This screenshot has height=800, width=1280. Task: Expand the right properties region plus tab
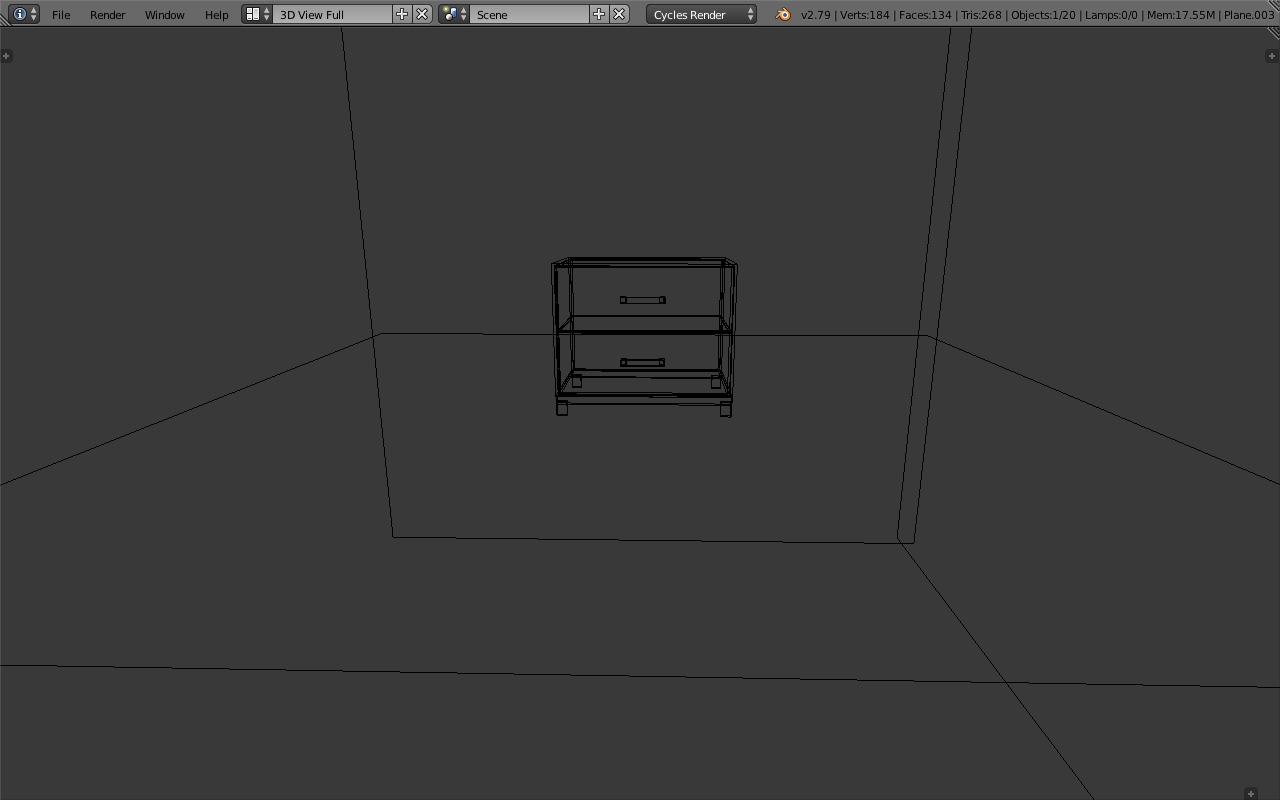pyautogui.click(x=1272, y=56)
